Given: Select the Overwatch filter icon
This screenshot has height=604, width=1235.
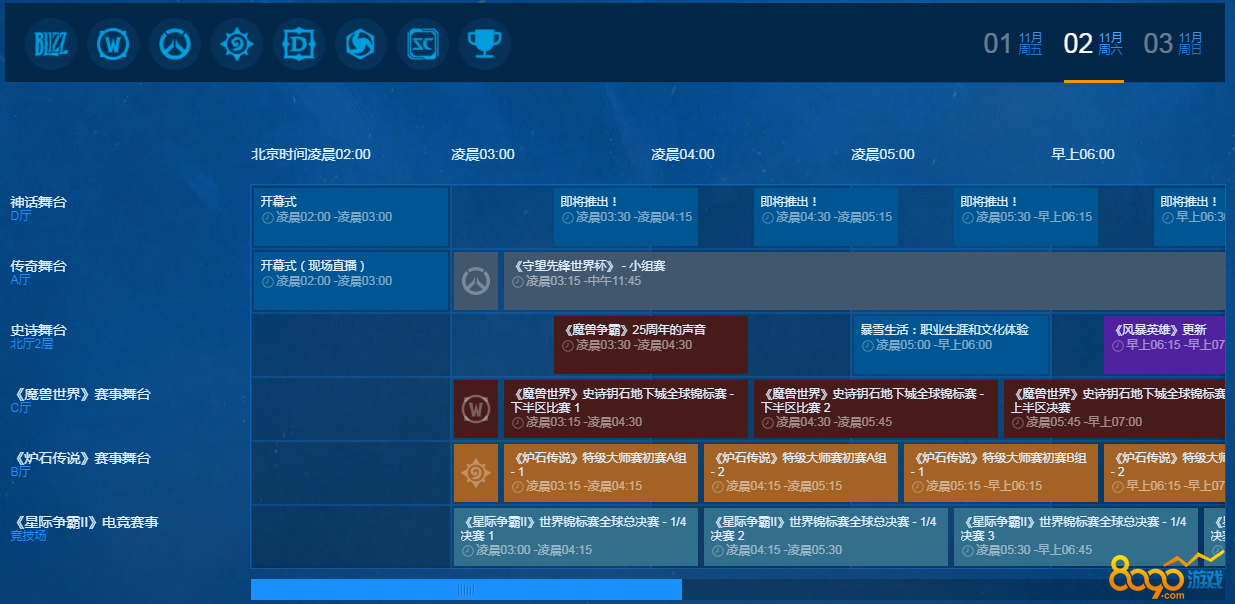Looking at the screenshot, I should pyautogui.click(x=175, y=44).
